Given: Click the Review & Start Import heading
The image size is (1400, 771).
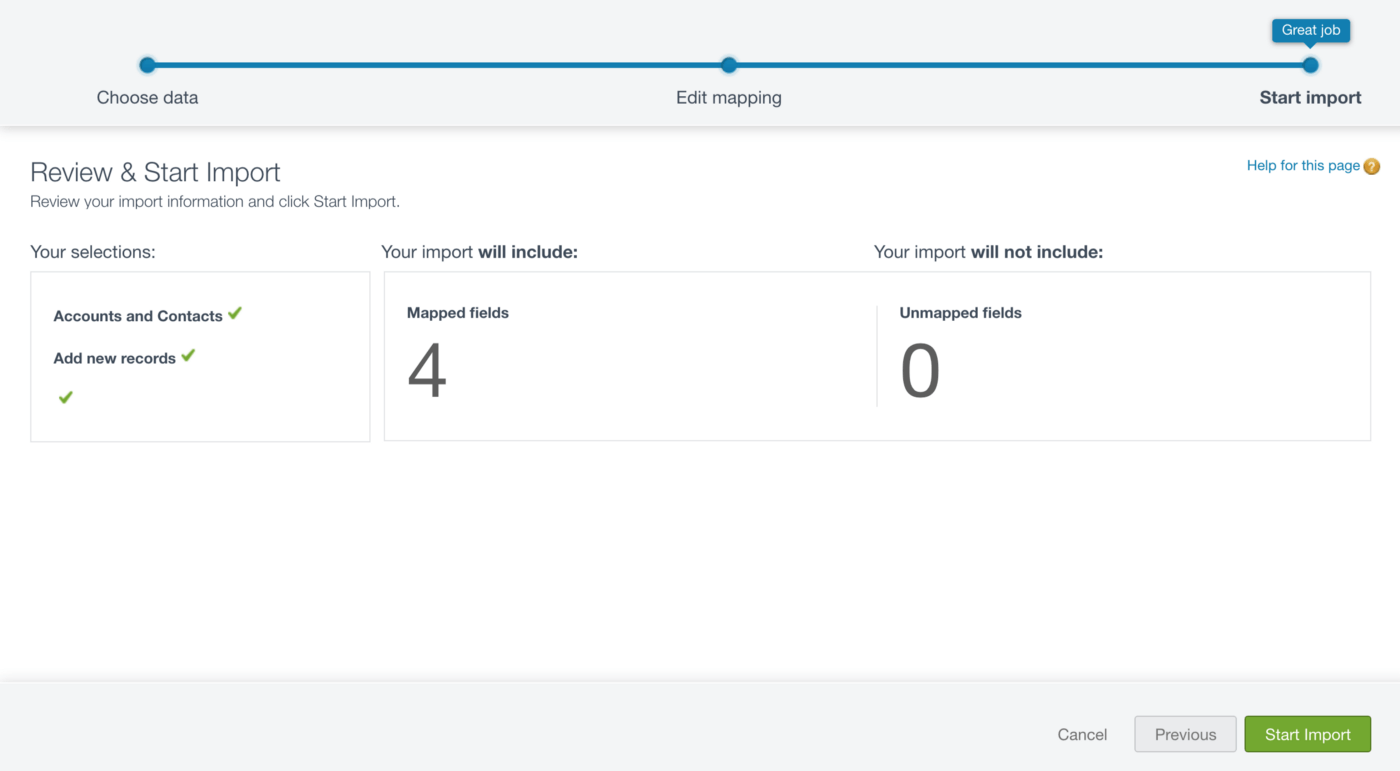Looking at the screenshot, I should 155,172.
